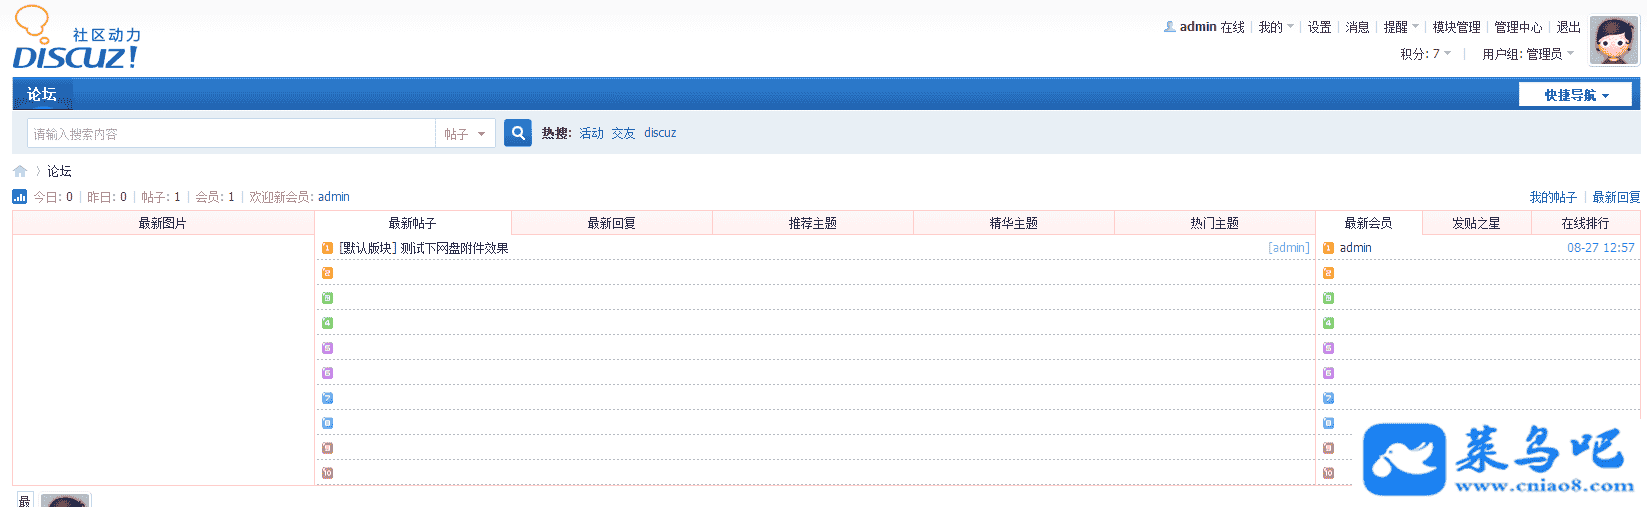
Task: Click the 帖子: 1 statistic
Action: coord(161,197)
